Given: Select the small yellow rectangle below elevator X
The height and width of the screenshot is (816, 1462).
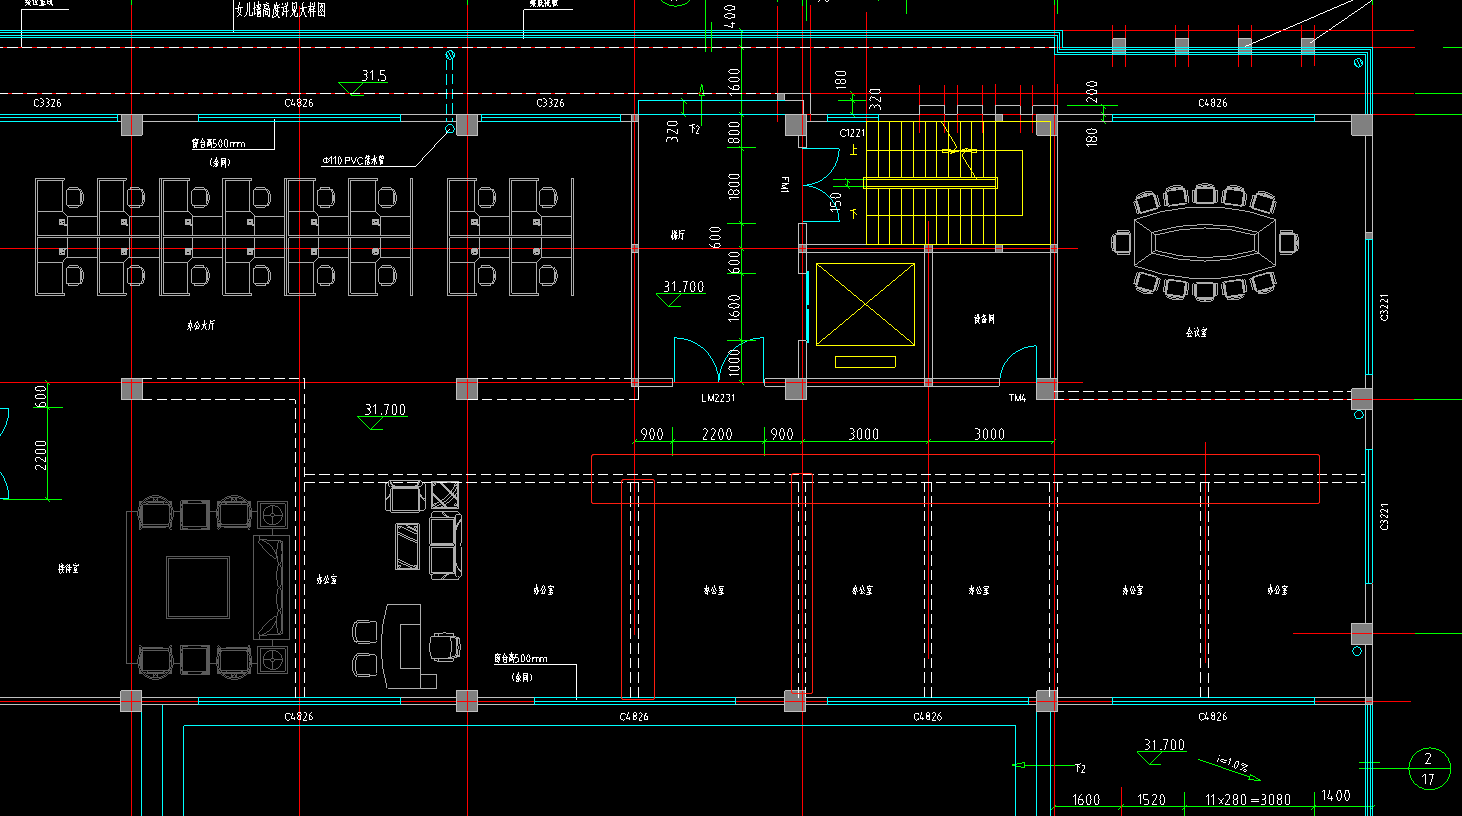Looking at the screenshot, I should pyautogui.click(x=865, y=362).
